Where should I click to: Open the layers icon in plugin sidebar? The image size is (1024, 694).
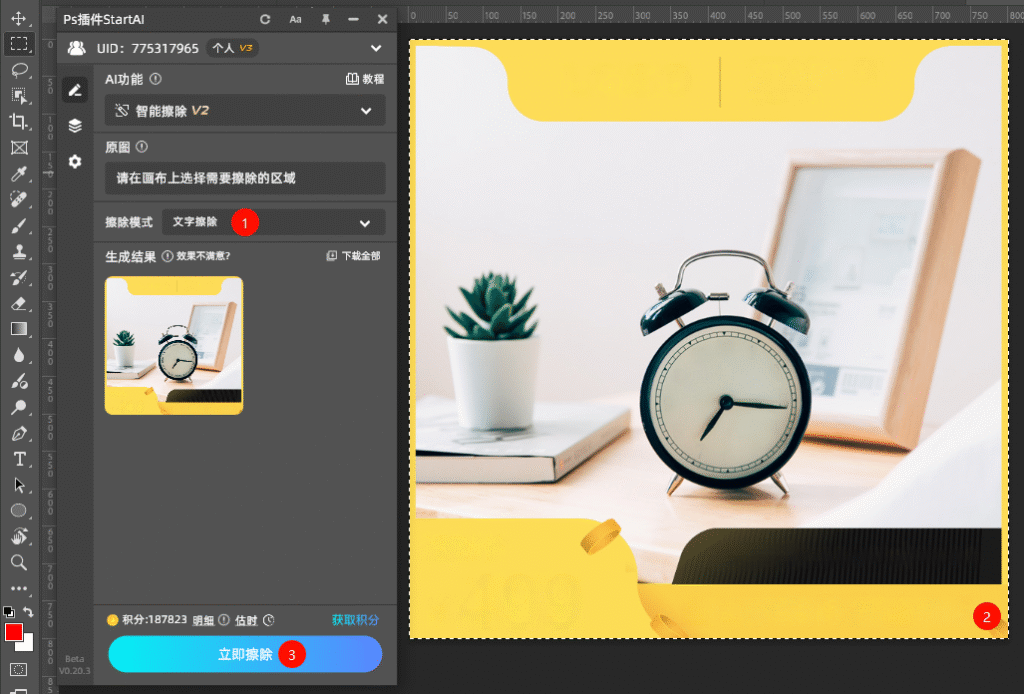click(x=75, y=125)
